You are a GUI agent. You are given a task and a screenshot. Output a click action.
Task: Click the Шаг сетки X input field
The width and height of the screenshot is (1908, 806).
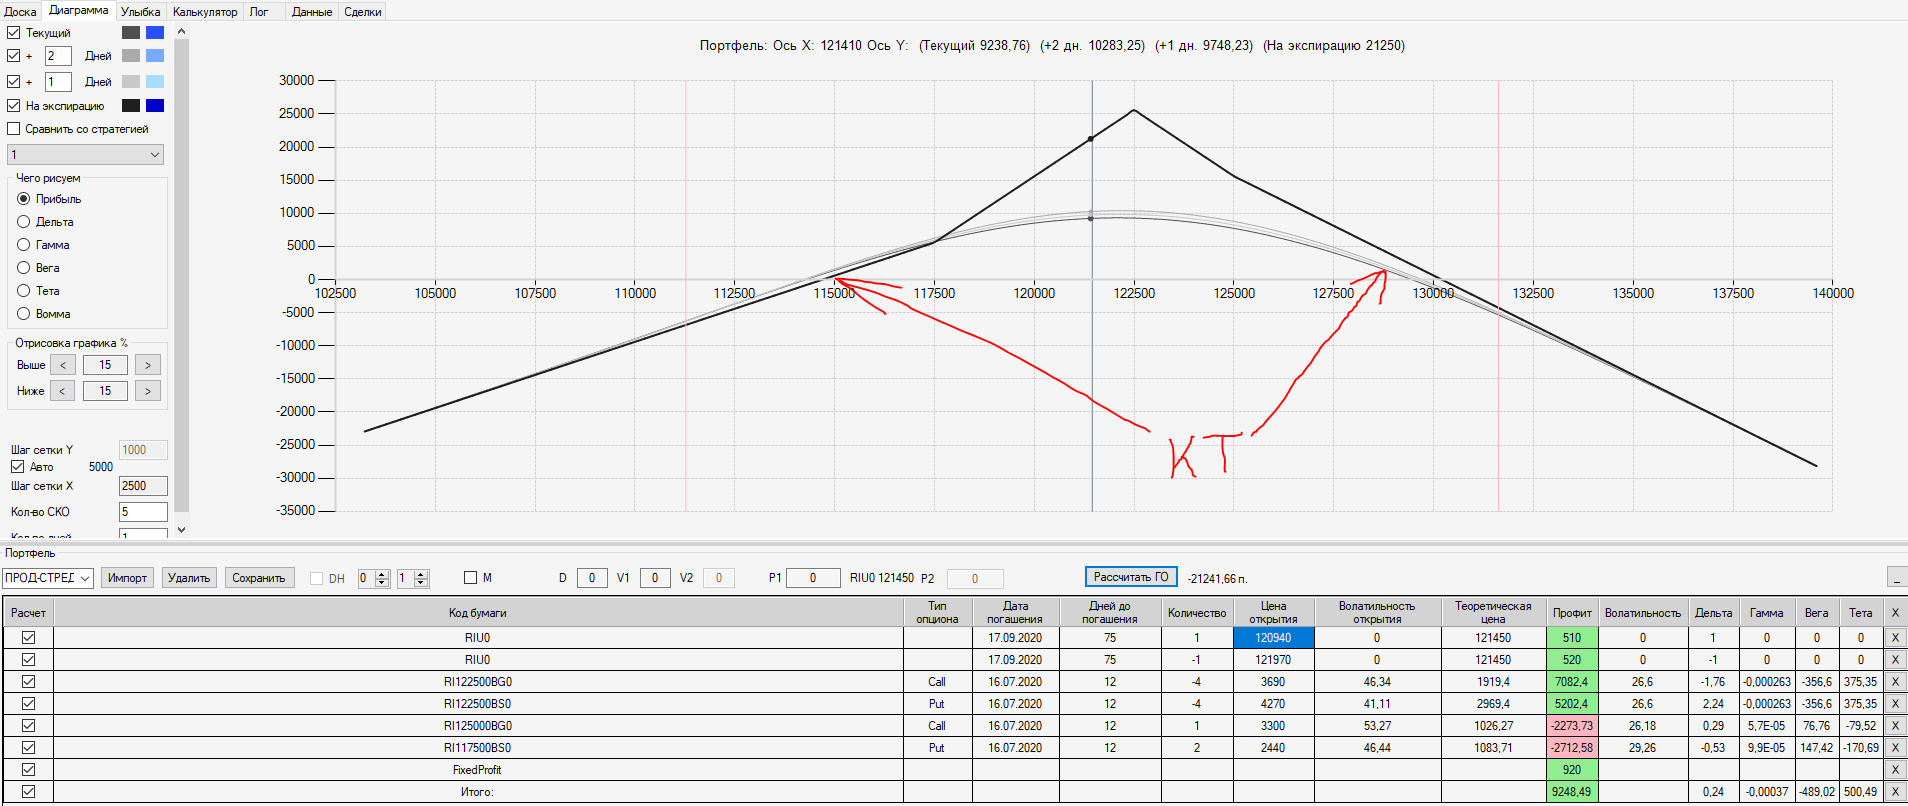tap(143, 486)
